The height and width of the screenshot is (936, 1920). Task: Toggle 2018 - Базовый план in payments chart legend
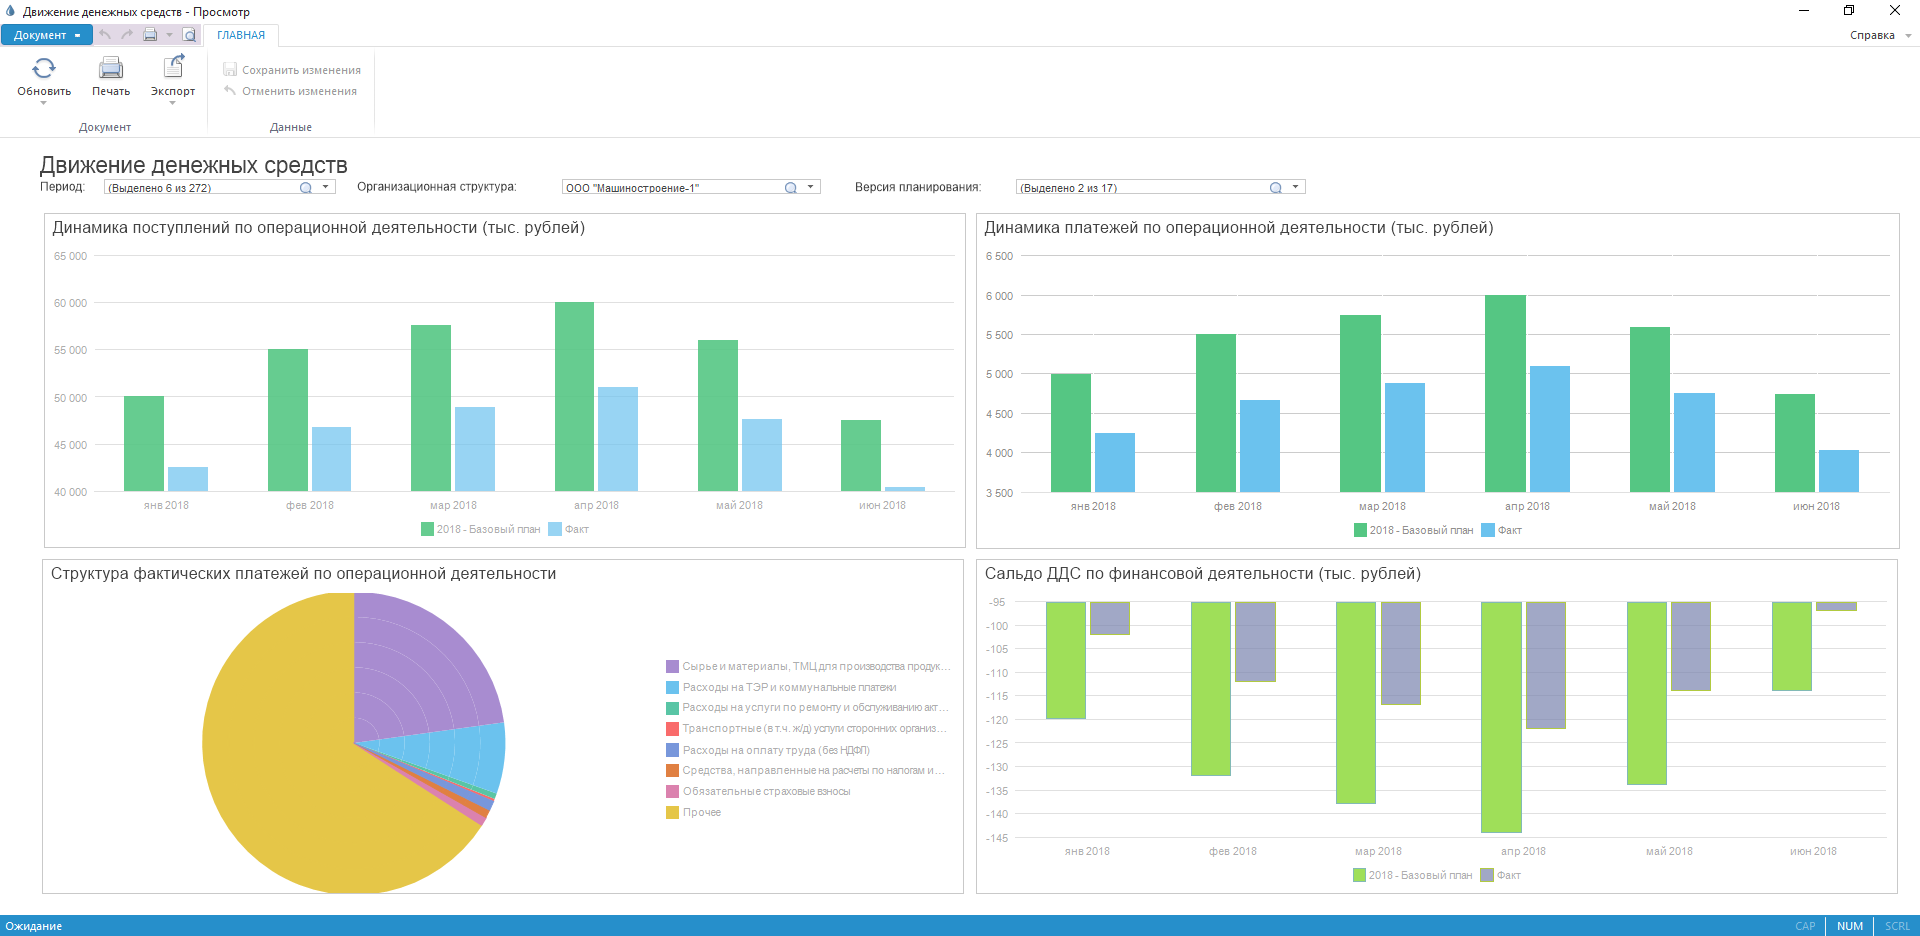click(1412, 531)
